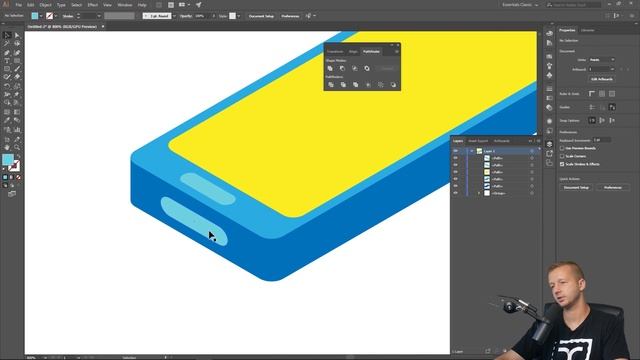Open the Effect menu
This screenshot has height=360, width=640.
93,5
